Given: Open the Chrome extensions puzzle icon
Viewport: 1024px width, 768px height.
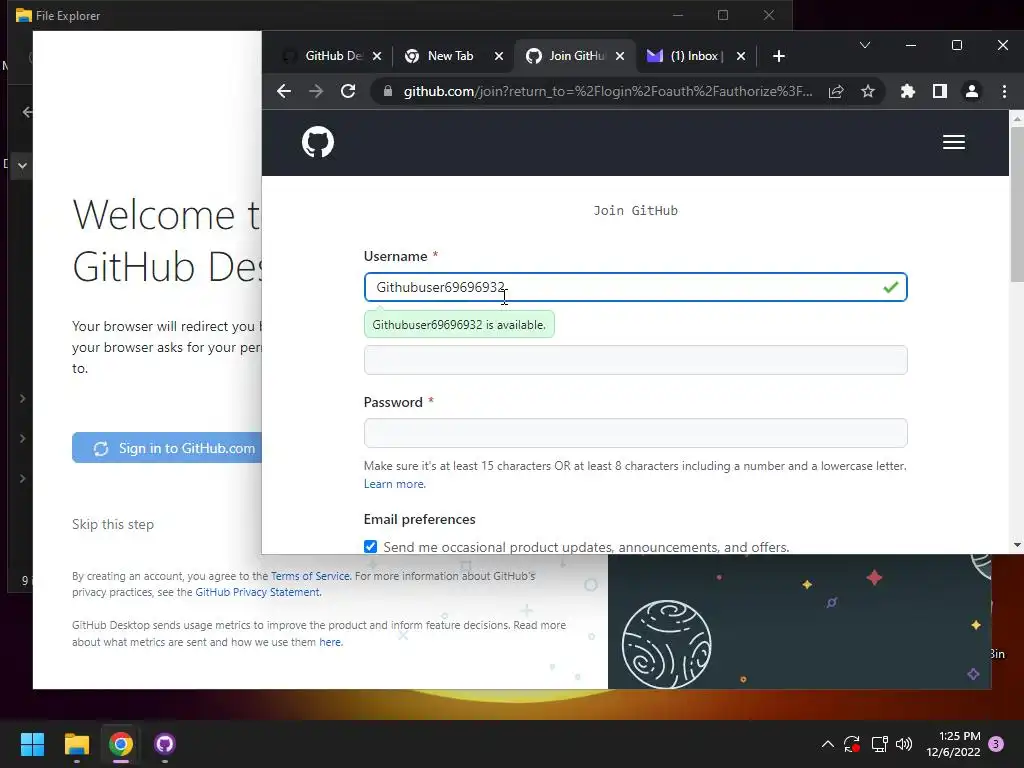Looking at the screenshot, I should point(908,91).
